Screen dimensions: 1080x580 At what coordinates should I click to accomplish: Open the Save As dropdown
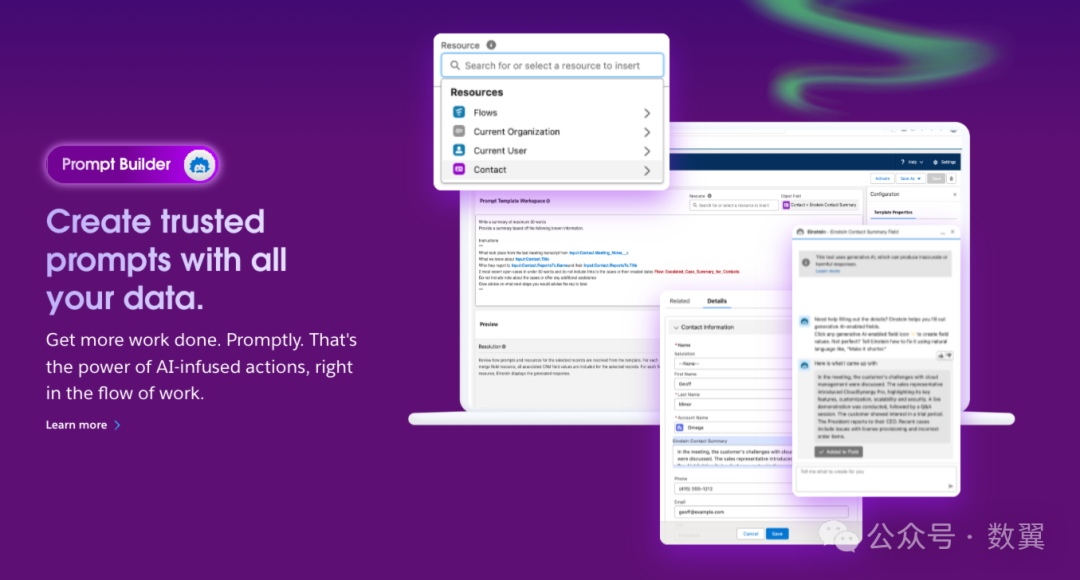click(x=910, y=178)
